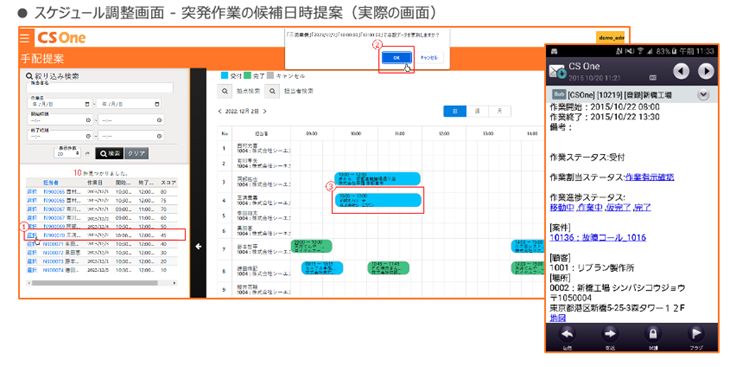Screen dimensions: 736x367
Task: Open the clock picker of the first 終了時間 field
Action: point(88,136)
